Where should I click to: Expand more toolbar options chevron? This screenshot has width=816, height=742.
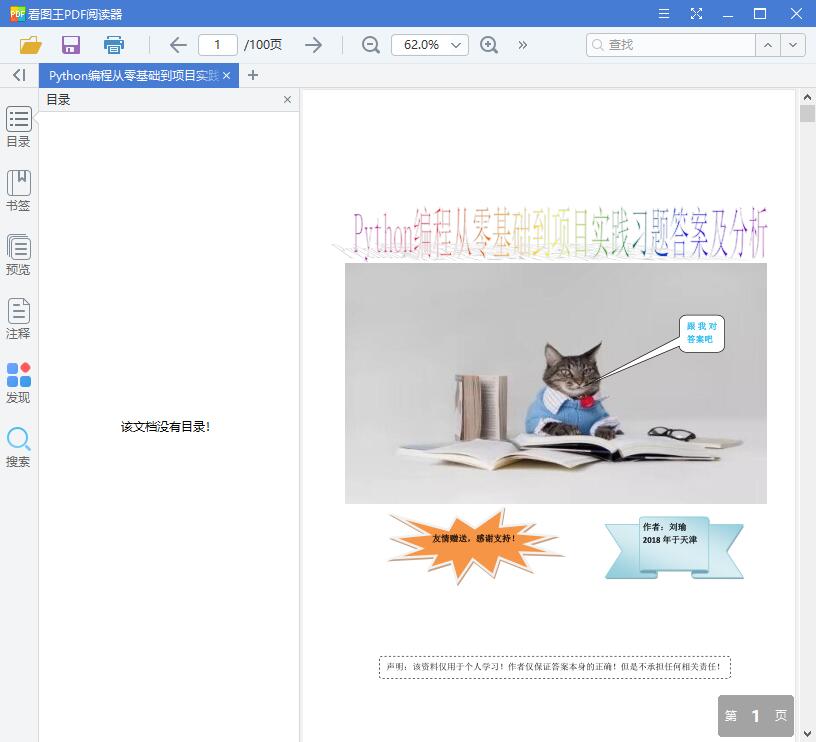point(522,45)
